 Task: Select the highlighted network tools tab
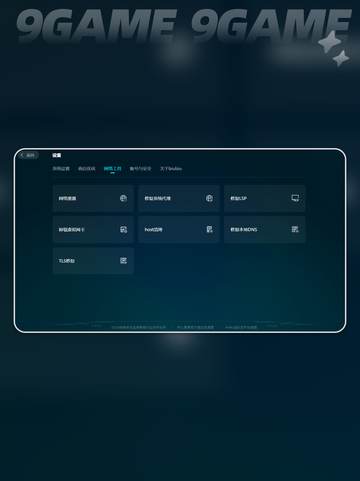112,169
